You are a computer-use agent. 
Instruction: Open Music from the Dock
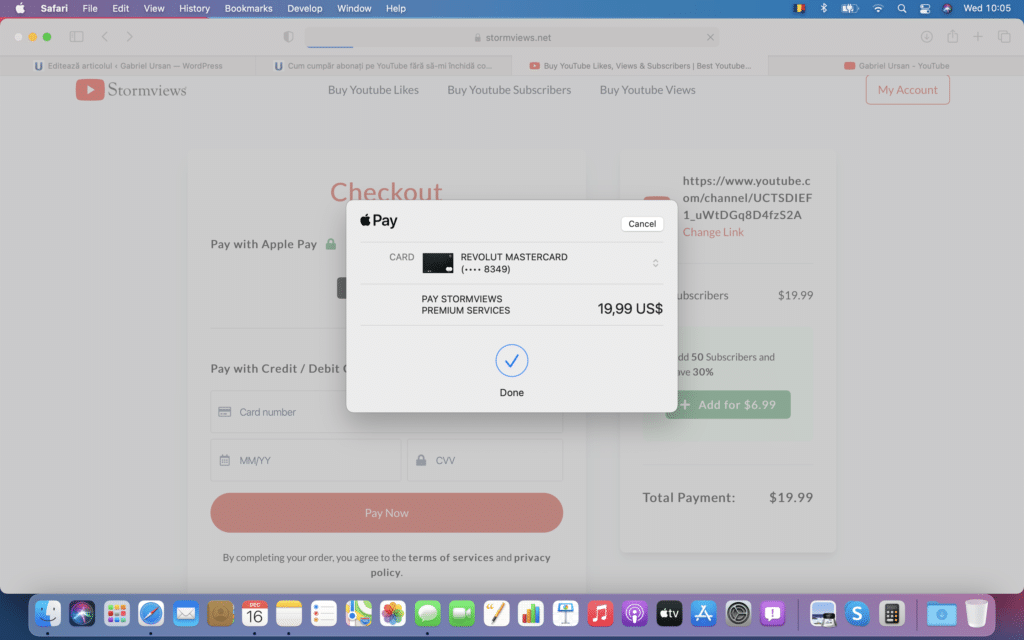point(600,614)
